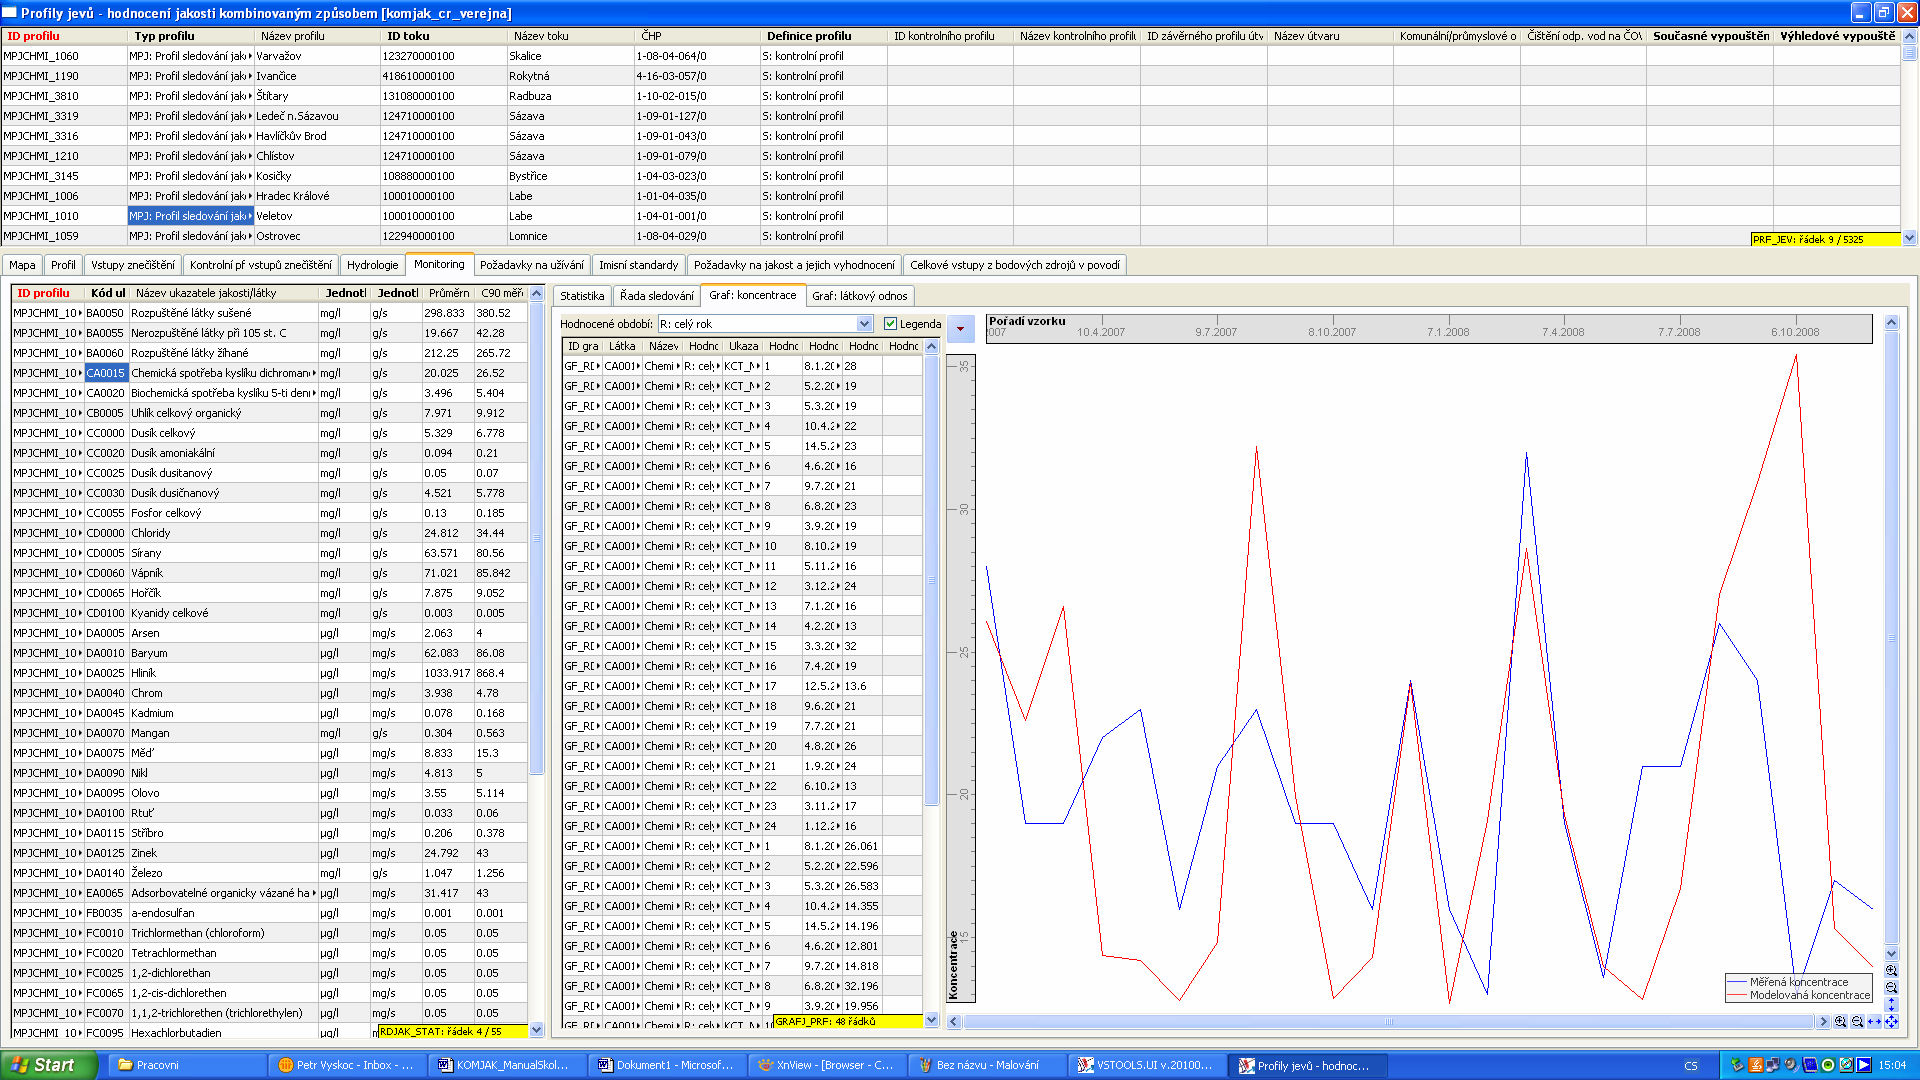Screen dimensions: 1920x1080
Task: Select the CA0015 code cell
Action: pyautogui.click(x=105, y=373)
